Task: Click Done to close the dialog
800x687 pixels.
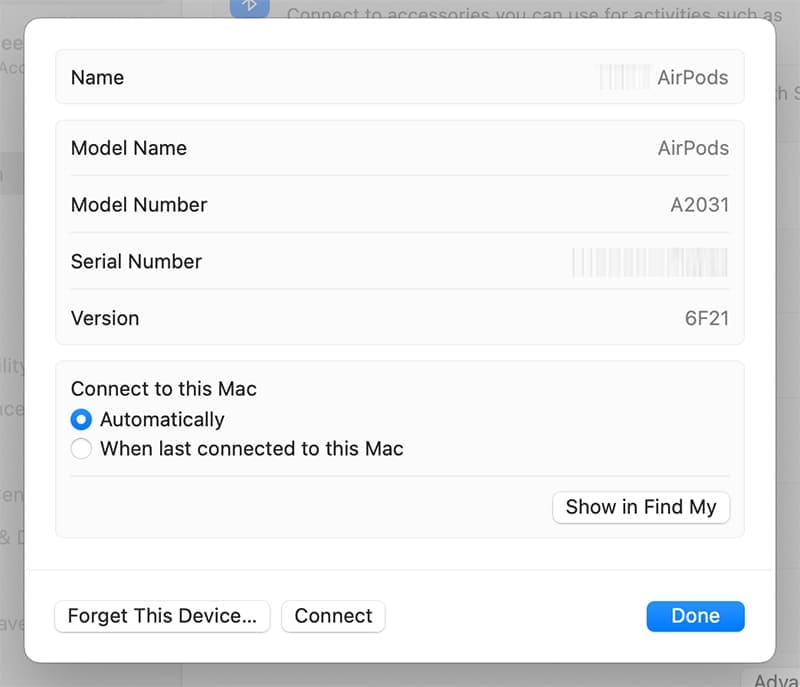Action: 695,616
